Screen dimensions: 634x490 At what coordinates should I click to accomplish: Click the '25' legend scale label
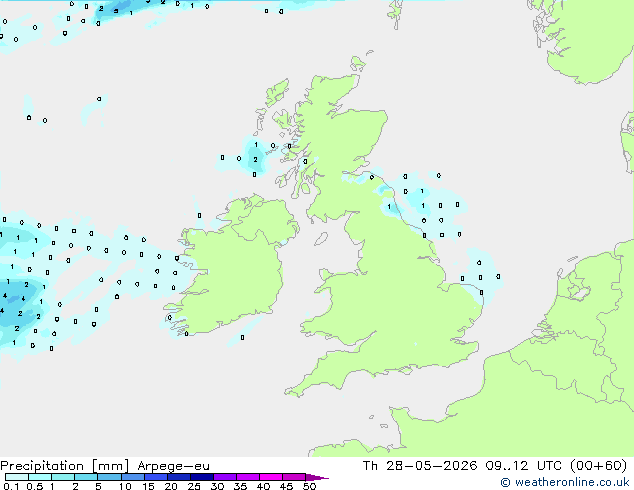coord(194,486)
